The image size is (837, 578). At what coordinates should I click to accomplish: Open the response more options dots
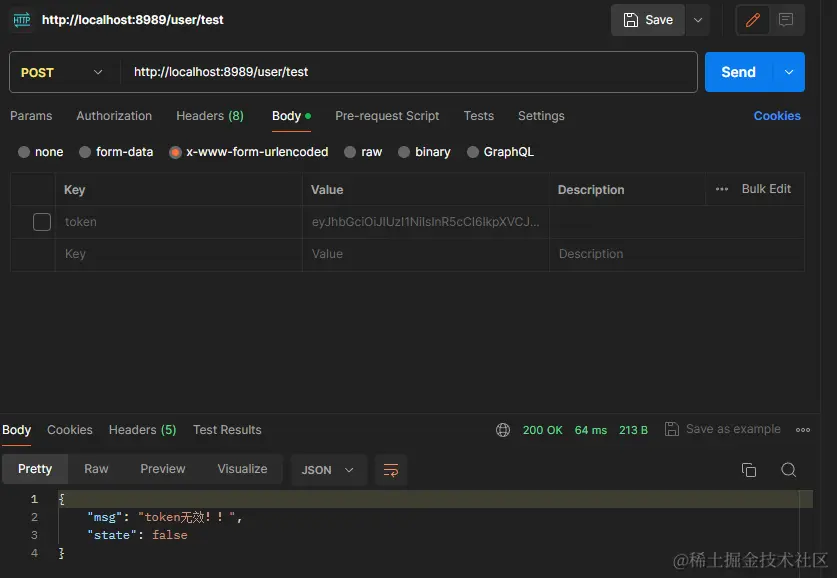click(803, 430)
